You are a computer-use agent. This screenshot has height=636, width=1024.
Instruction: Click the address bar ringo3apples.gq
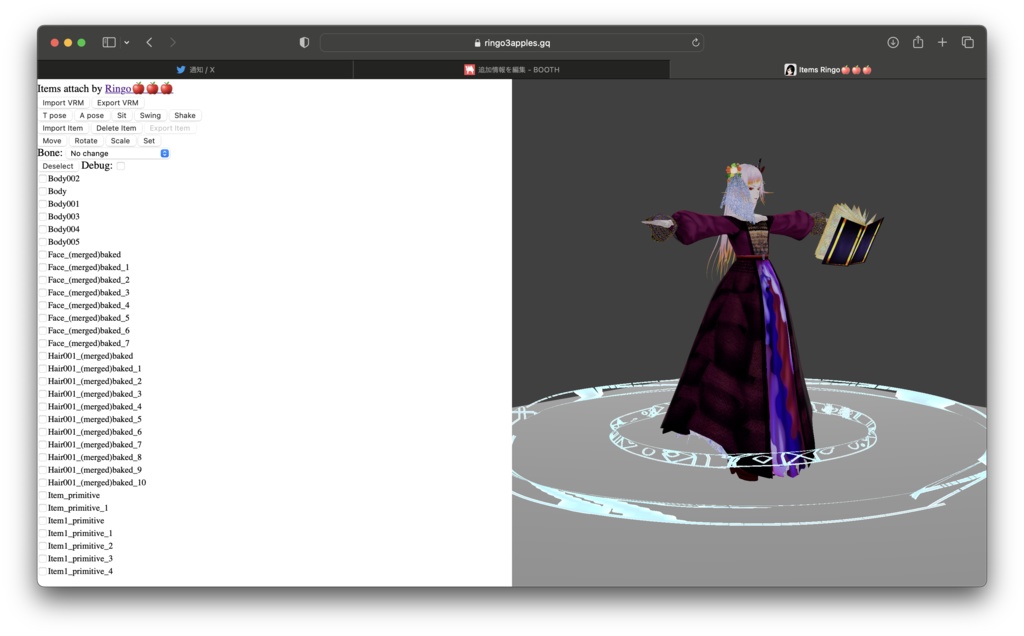point(511,42)
